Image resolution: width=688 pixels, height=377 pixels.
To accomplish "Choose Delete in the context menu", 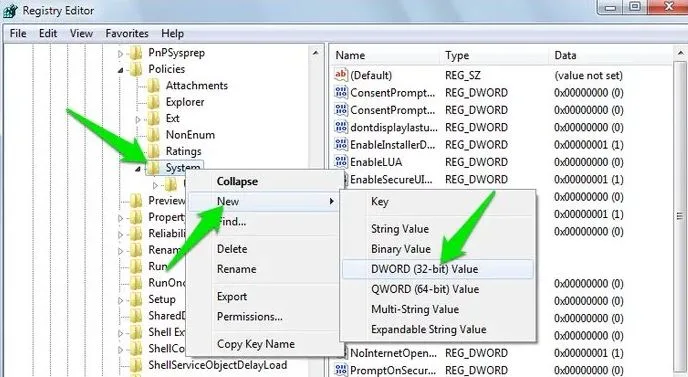I will (265, 249).
